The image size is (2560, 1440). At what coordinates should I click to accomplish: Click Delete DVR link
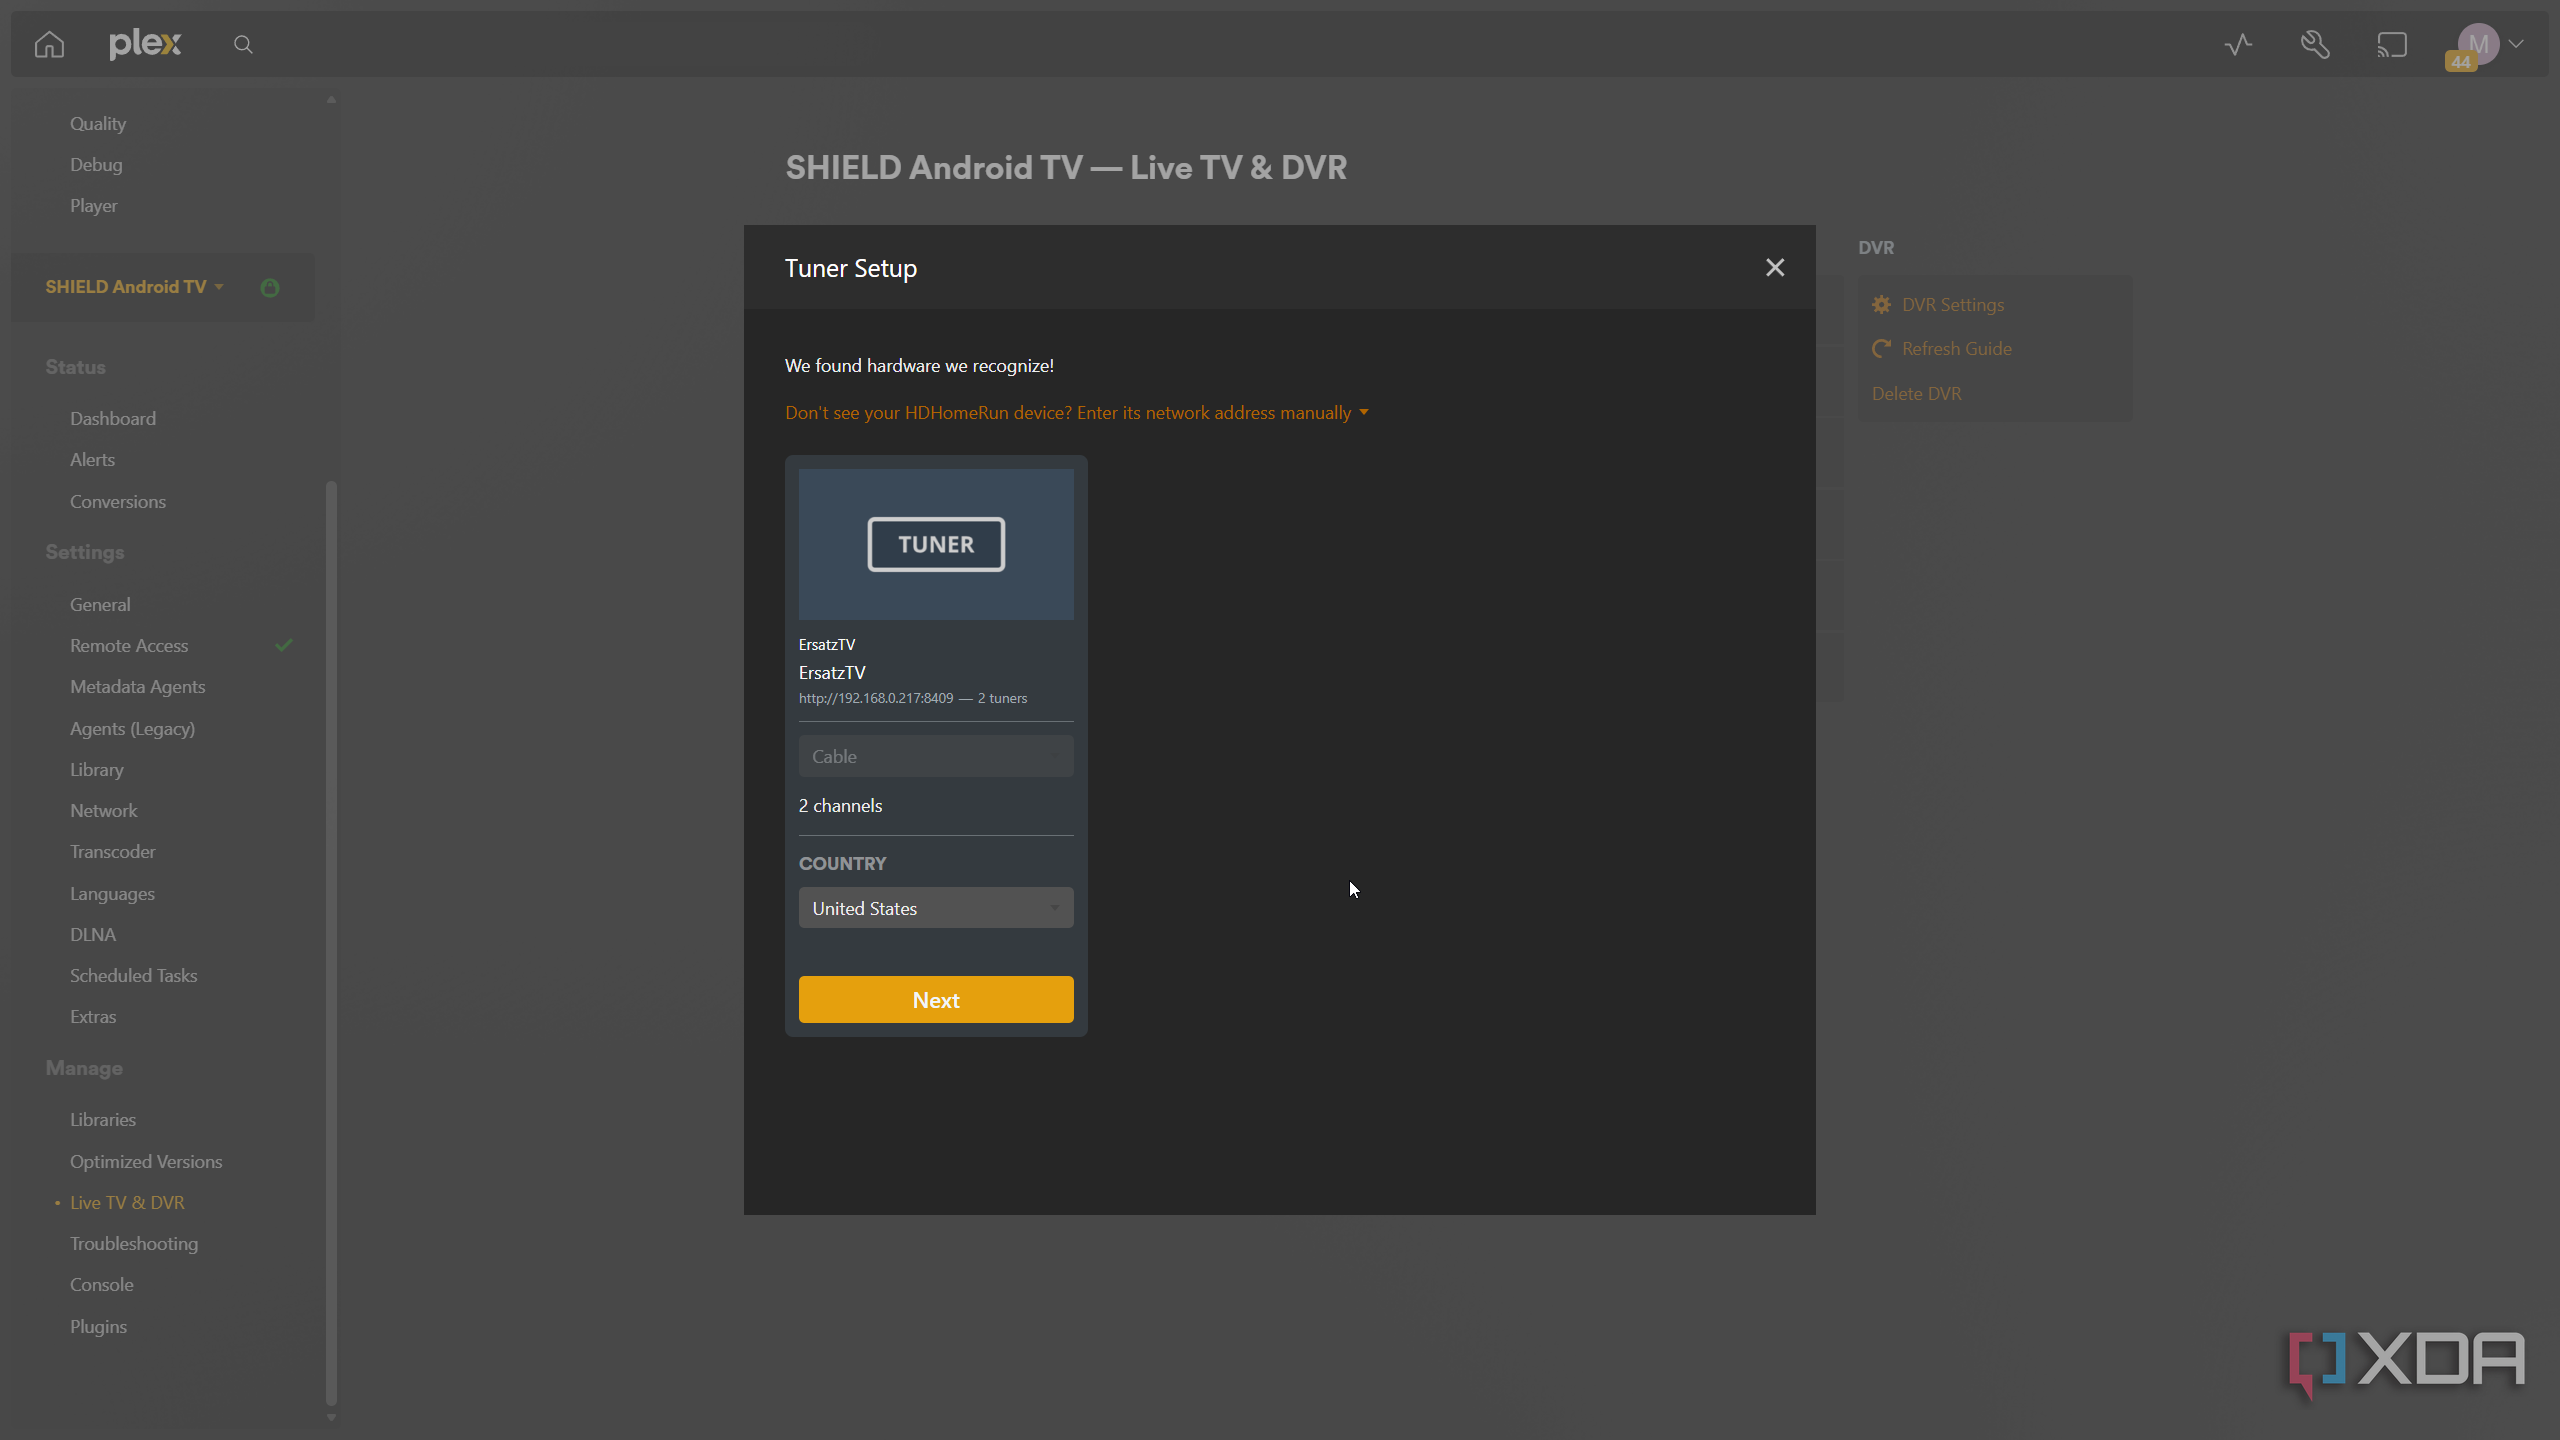(1916, 393)
